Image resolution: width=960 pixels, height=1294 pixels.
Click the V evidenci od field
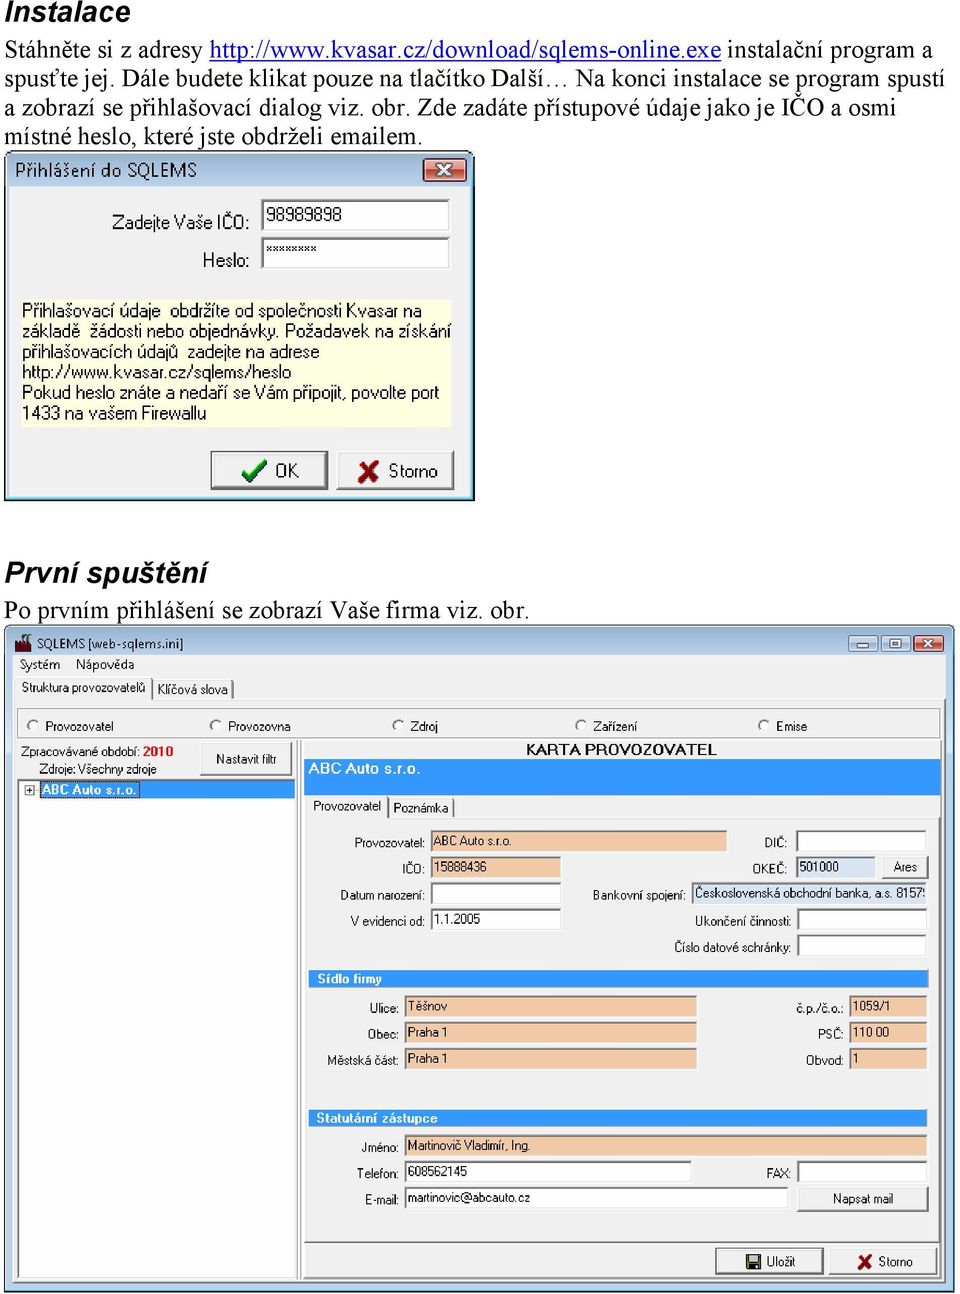click(495, 920)
